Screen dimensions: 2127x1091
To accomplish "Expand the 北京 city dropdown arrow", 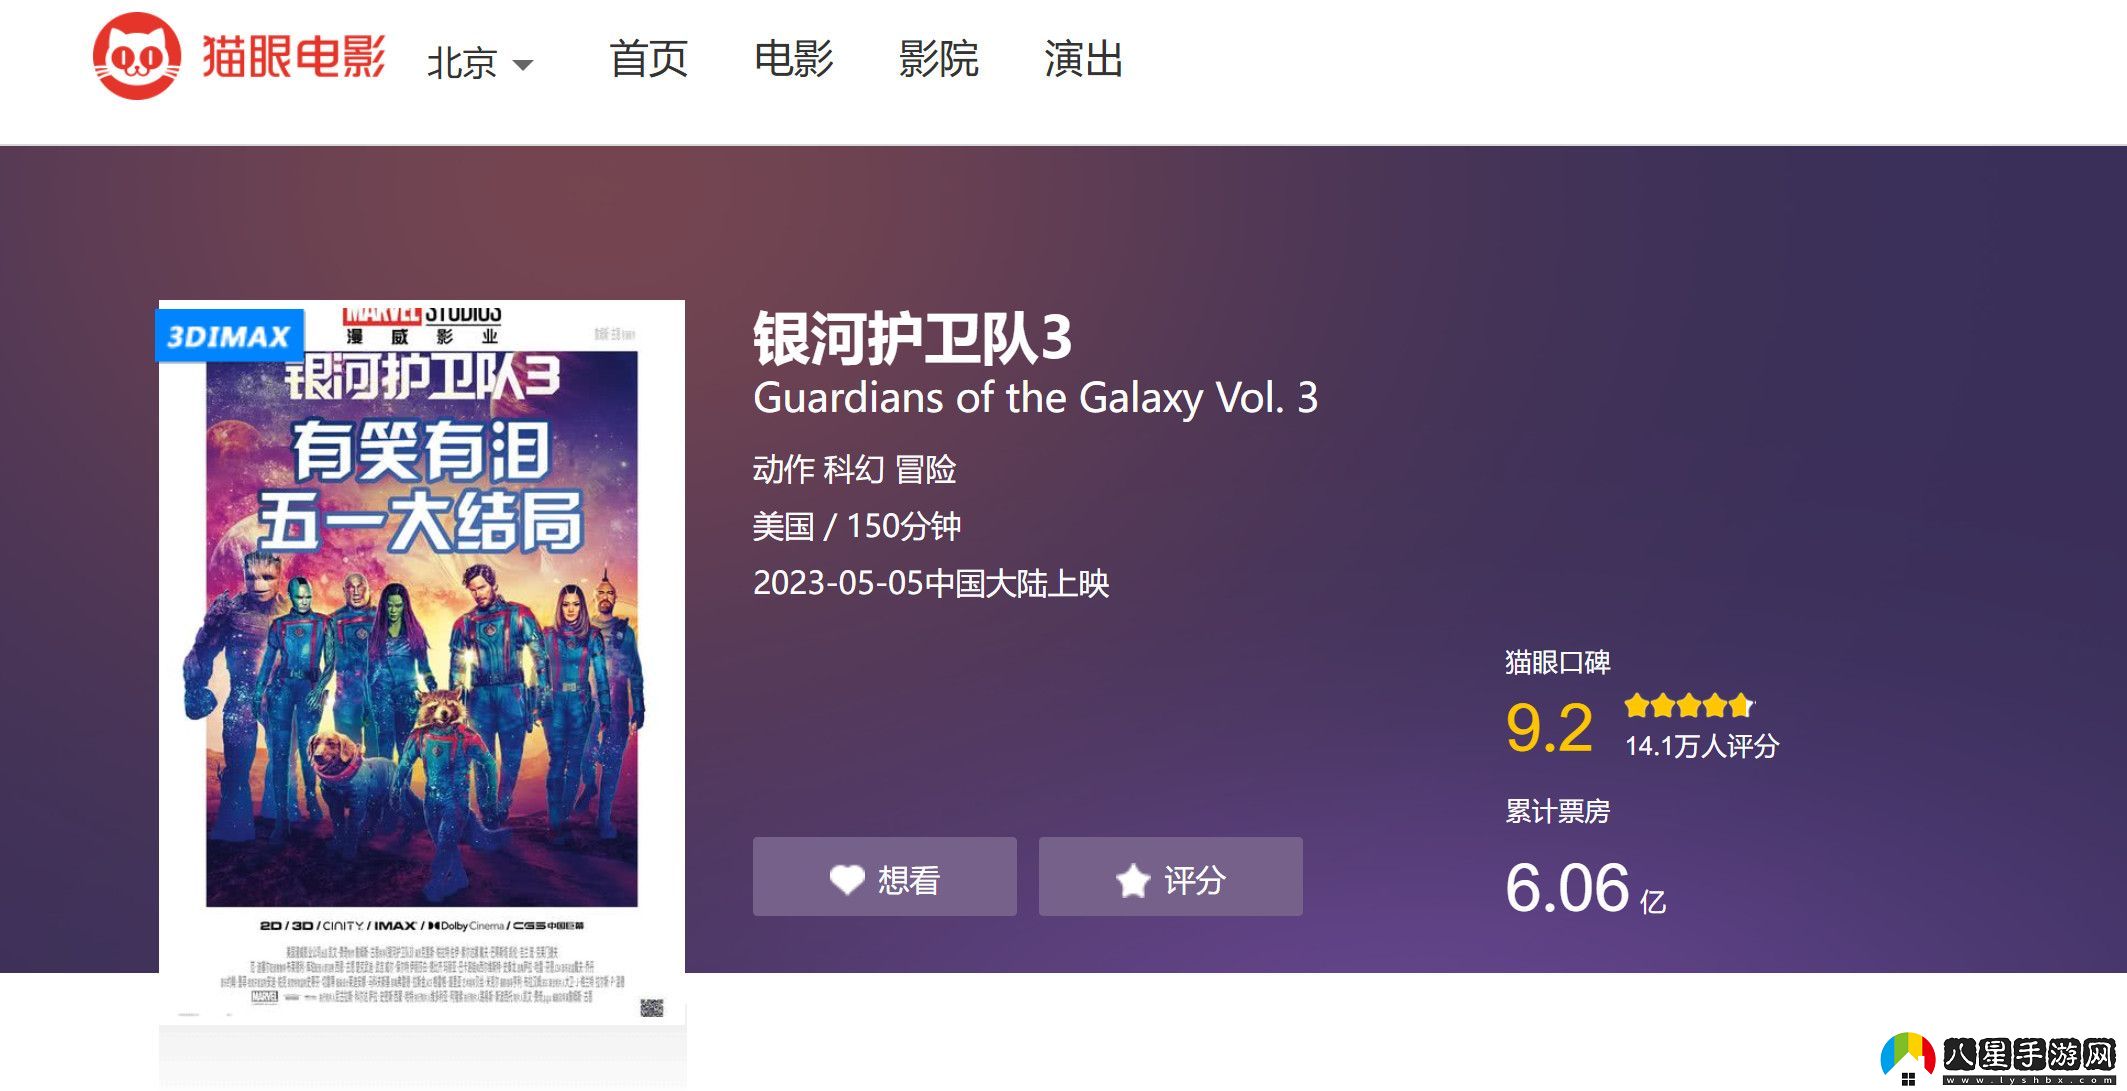I will point(522,65).
